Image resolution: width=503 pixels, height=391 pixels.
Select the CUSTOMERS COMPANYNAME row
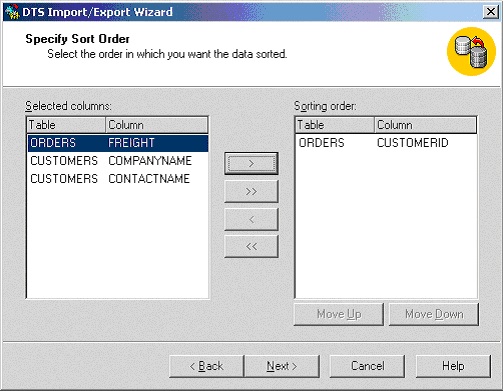click(118, 161)
